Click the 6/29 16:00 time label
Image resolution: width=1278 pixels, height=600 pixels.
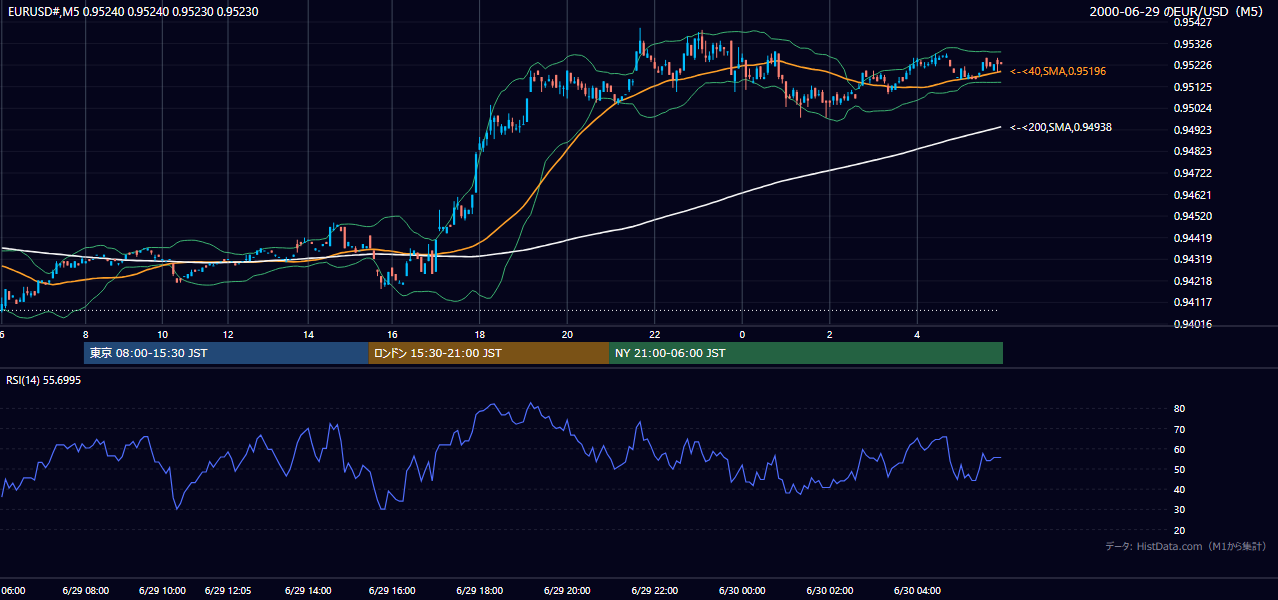(x=391, y=590)
